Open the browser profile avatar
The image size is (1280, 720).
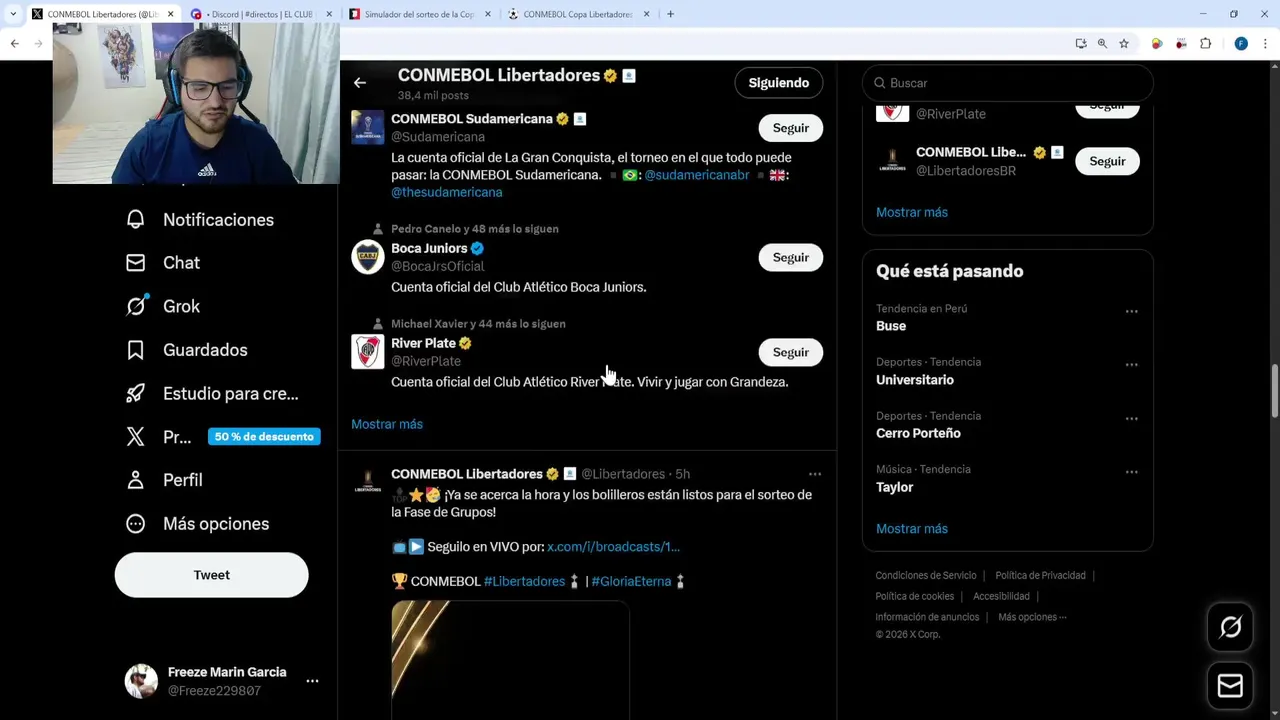click(1241, 43)
